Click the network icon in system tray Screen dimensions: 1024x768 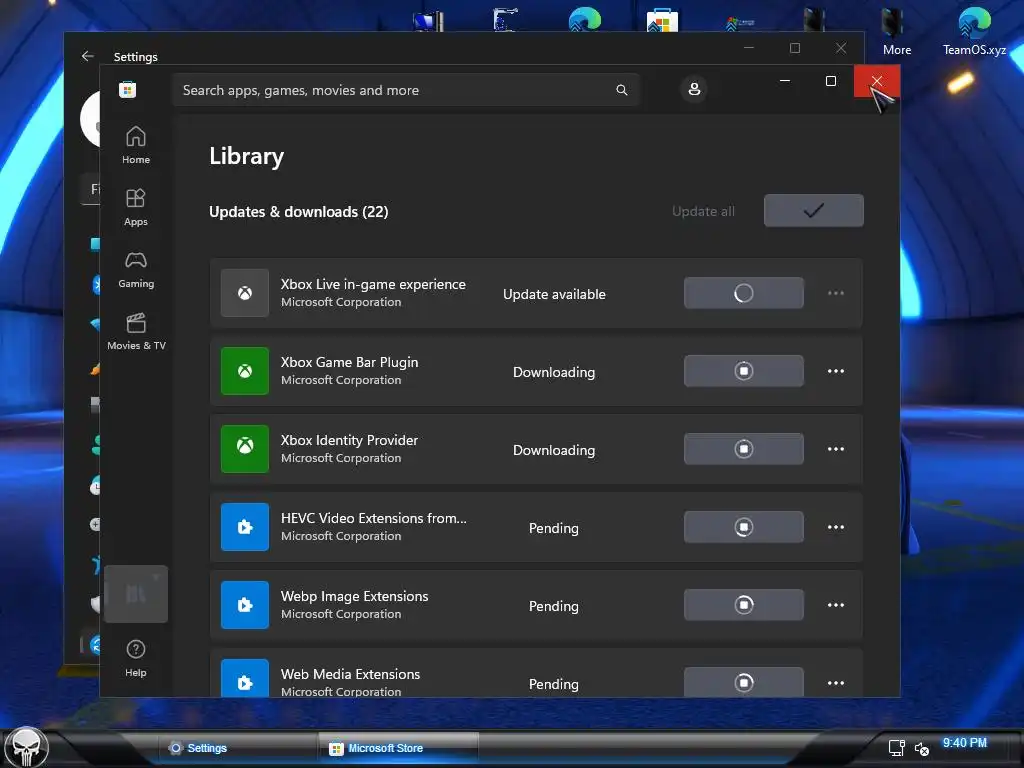pyautogui.click(x=897, y=748)
